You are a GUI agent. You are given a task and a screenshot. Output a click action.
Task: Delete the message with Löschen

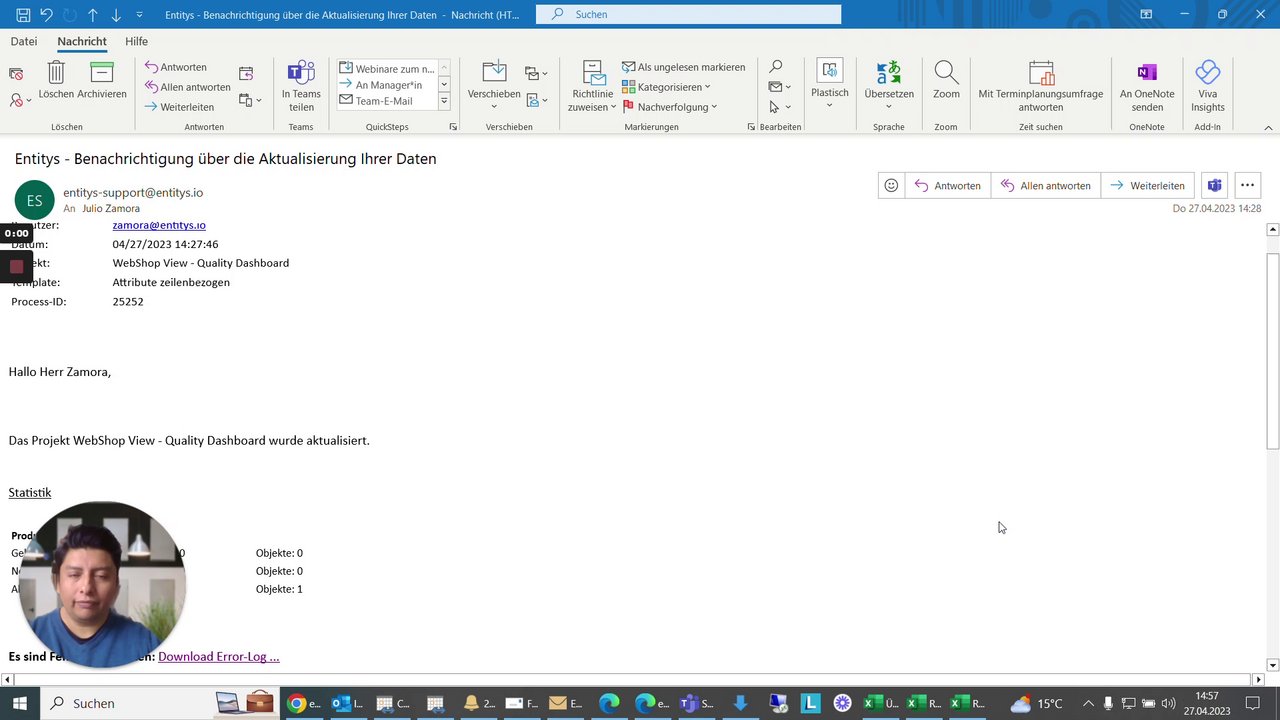(x=56, y=80)
